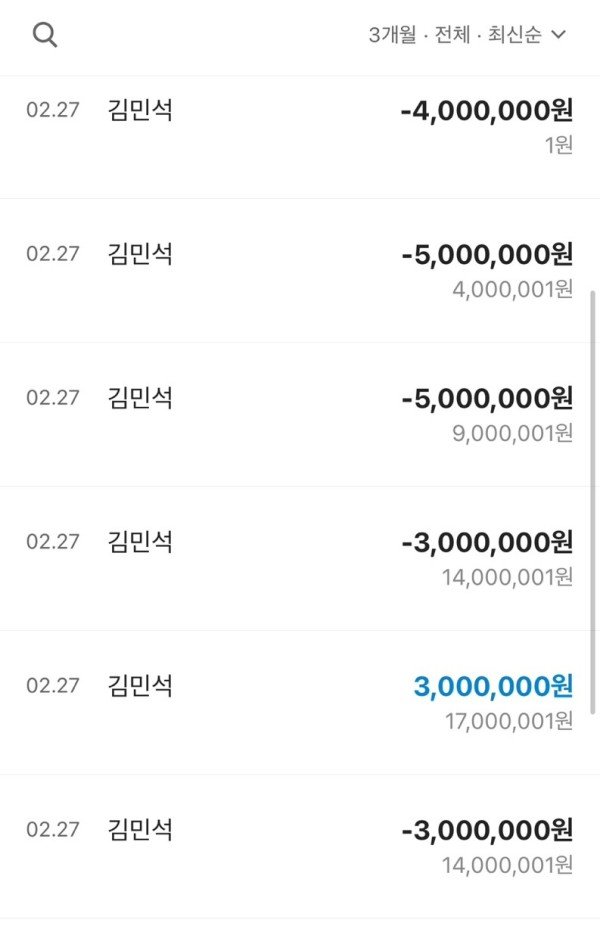Tap the search magnifier icon

tap(45, 35)
